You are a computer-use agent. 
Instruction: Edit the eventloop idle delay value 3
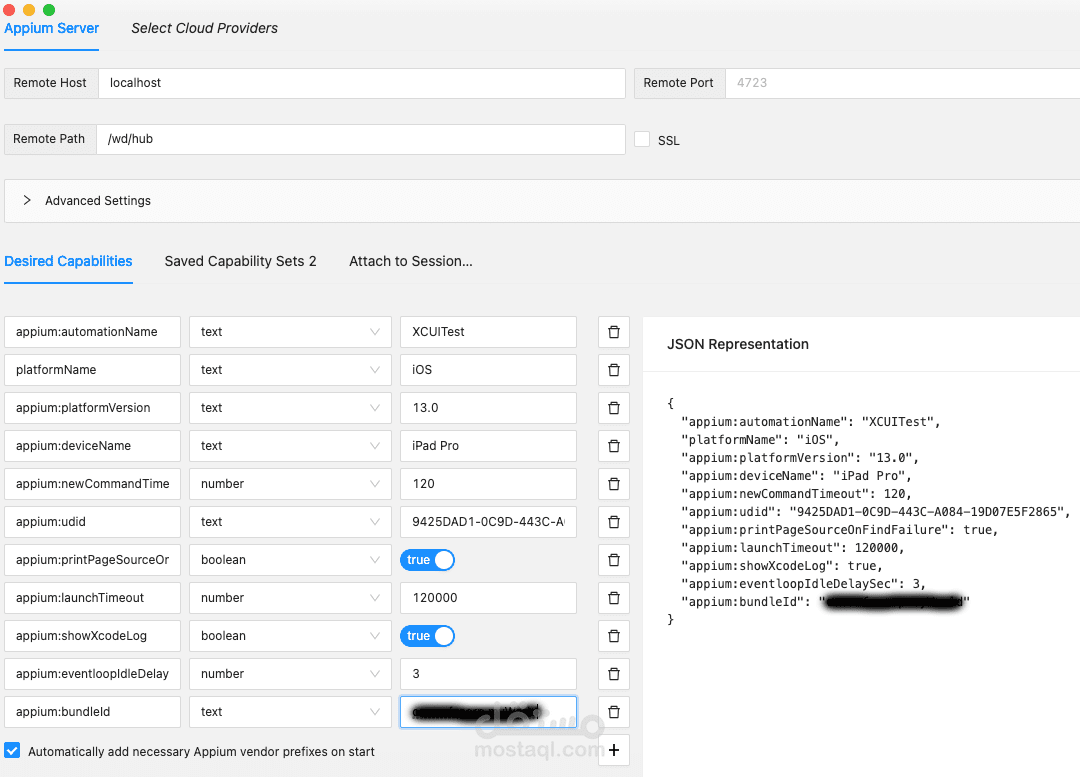(488, 674)
